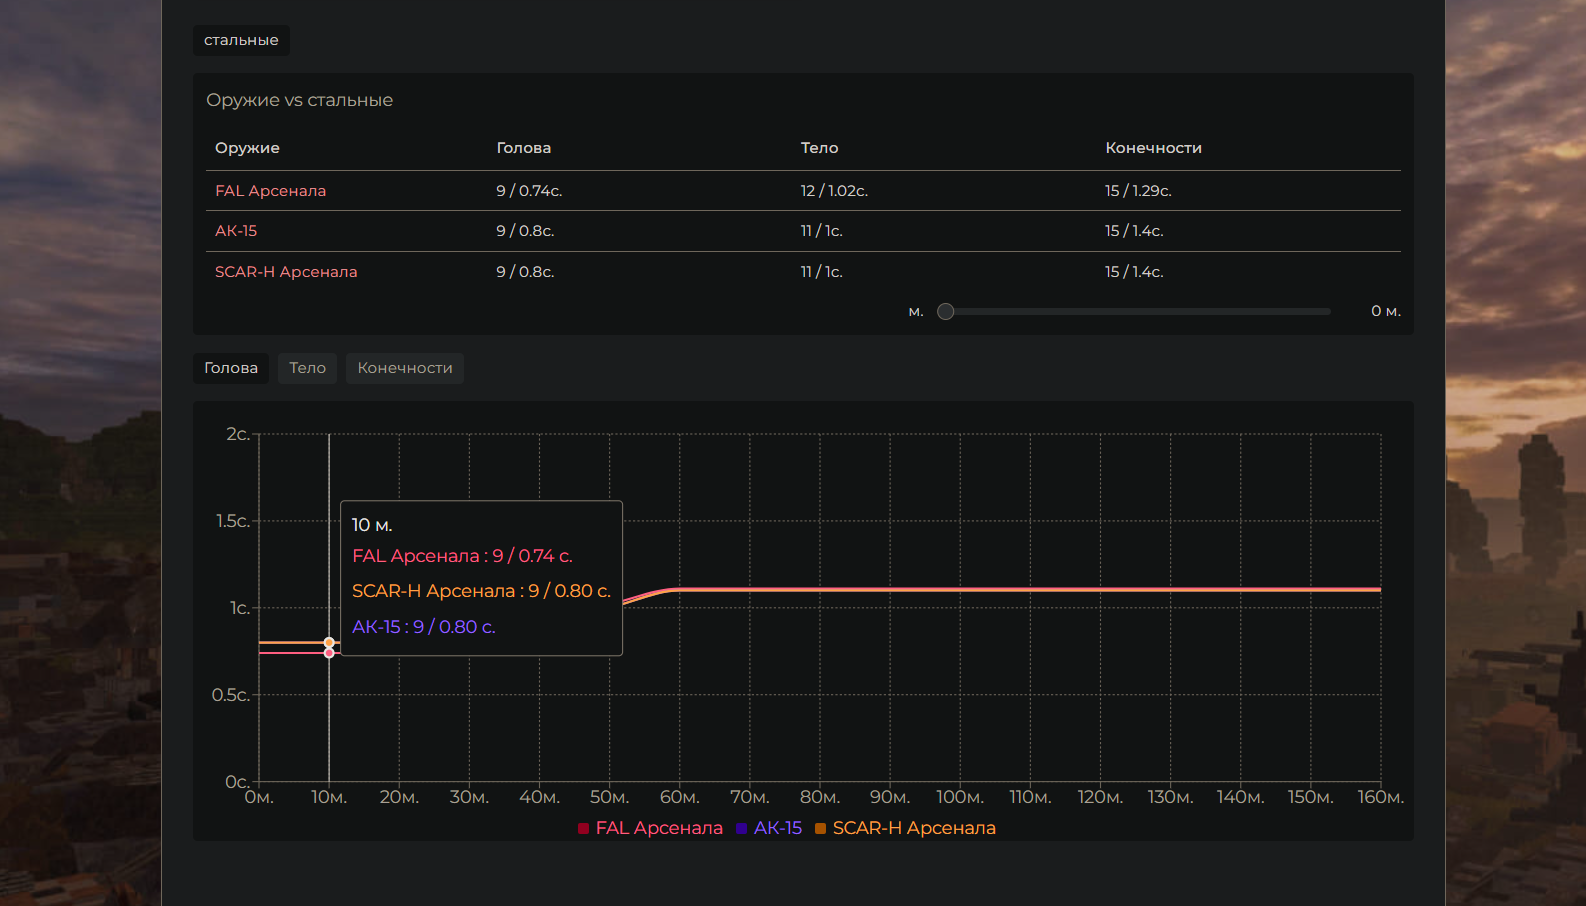Hide the АК-15 series via legend

tap(769, 828)
